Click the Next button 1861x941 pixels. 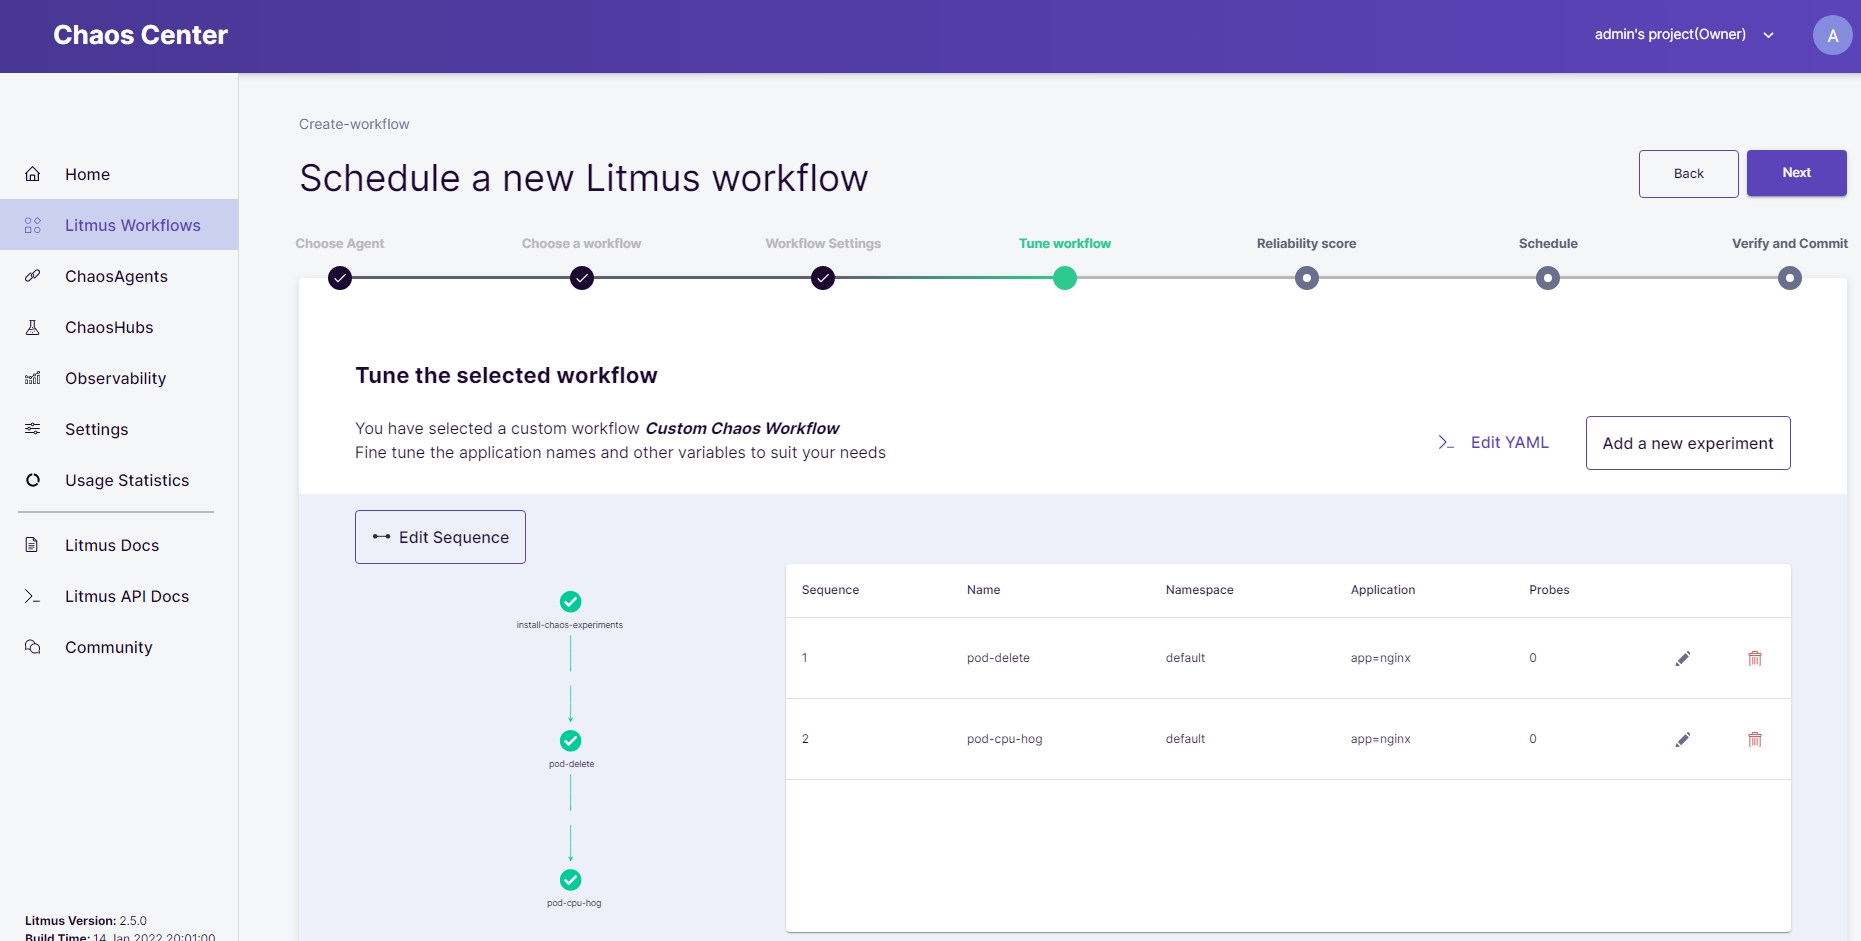(1796, 173)
